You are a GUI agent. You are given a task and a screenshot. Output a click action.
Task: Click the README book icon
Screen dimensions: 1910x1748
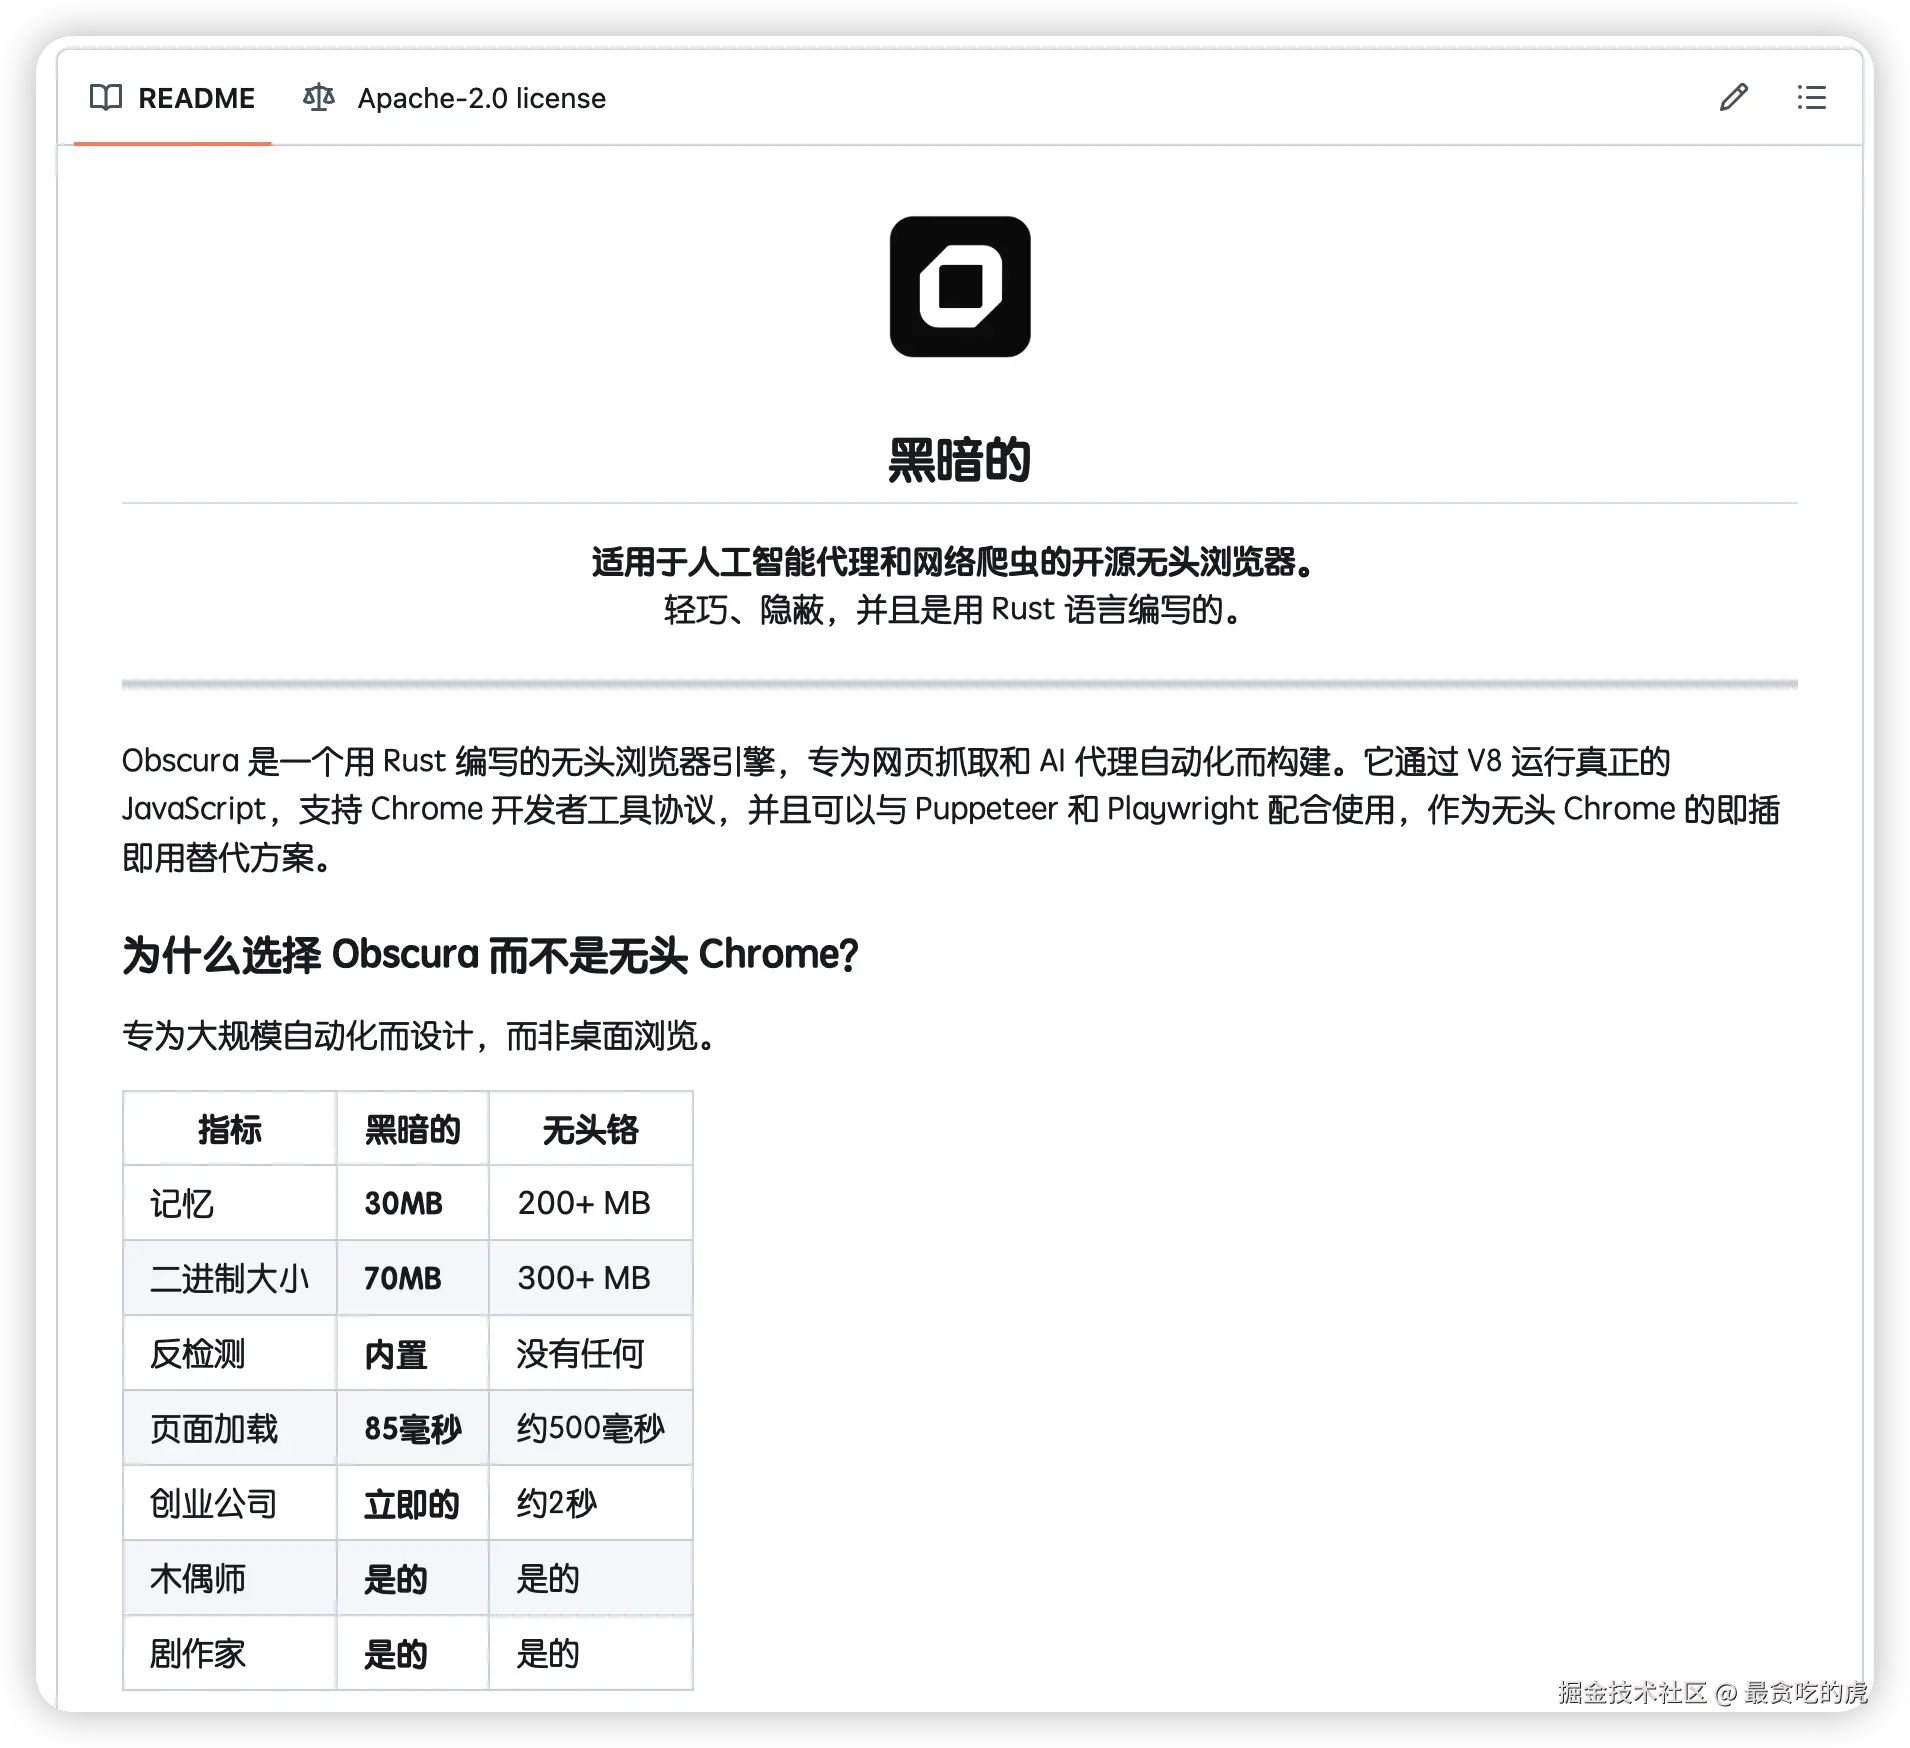(x=106, y=98)
